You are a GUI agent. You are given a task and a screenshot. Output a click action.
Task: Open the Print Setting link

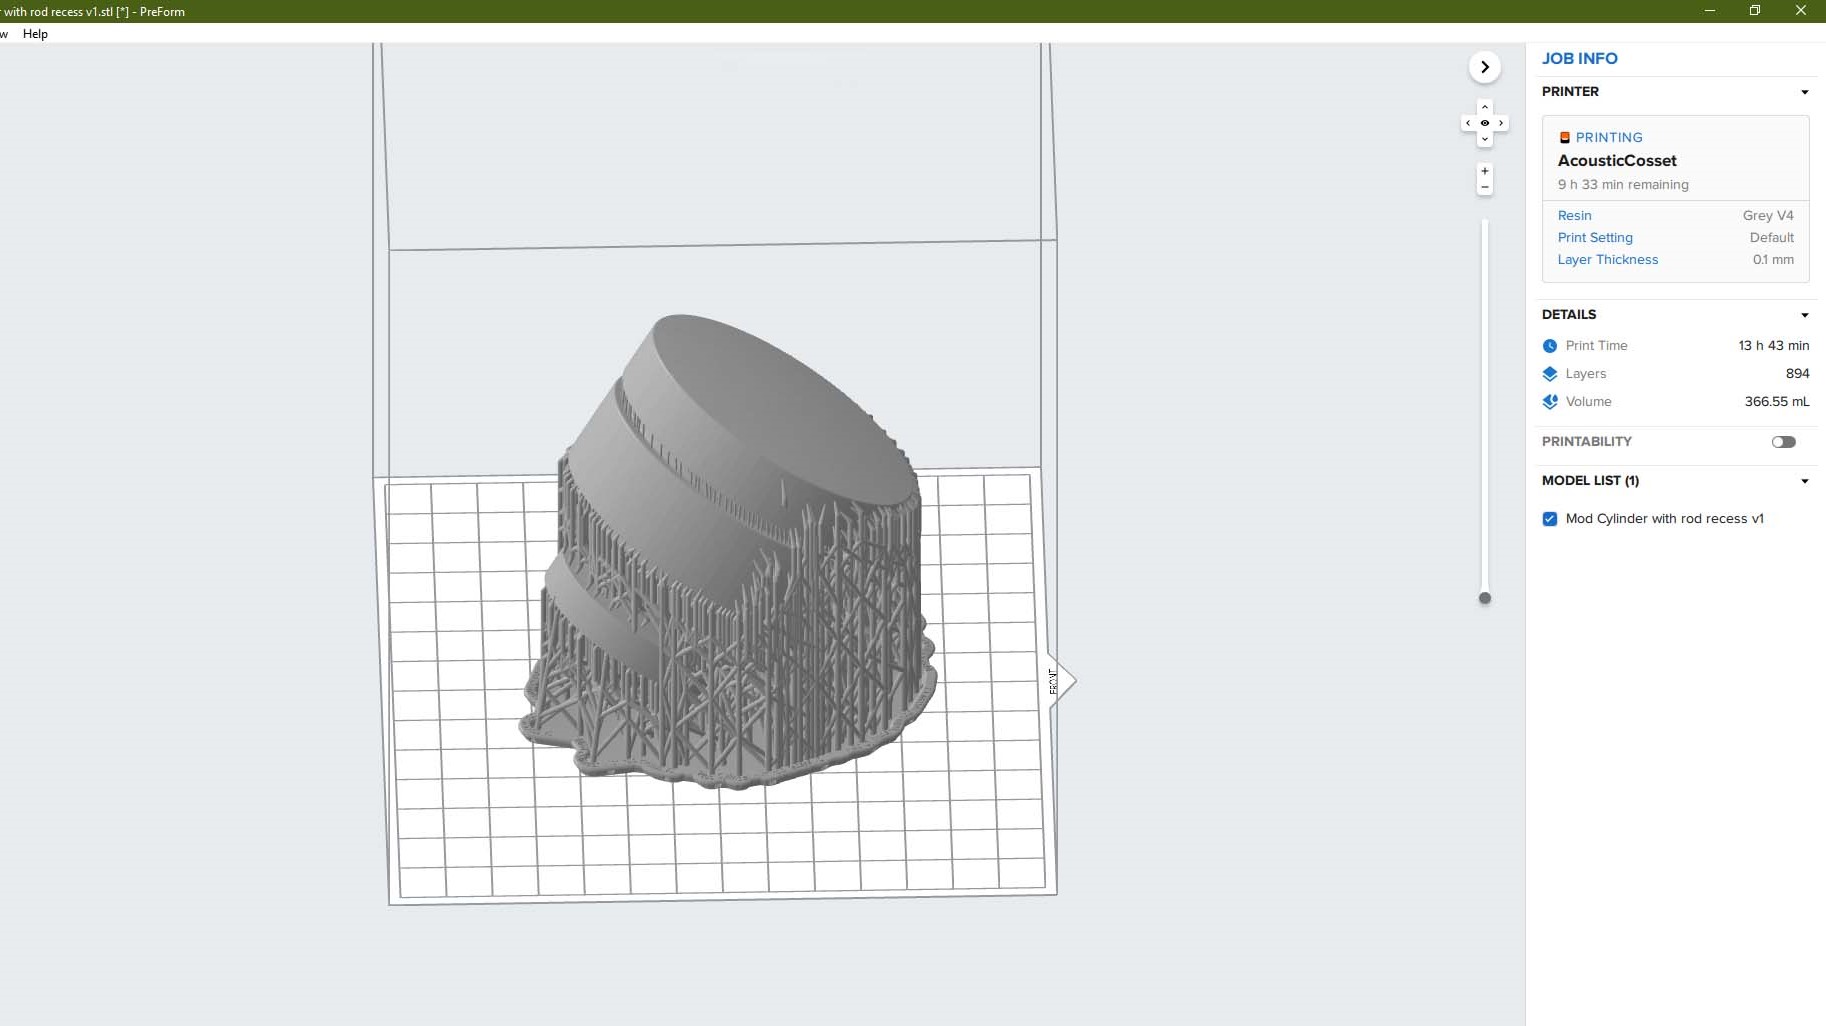1595,237
